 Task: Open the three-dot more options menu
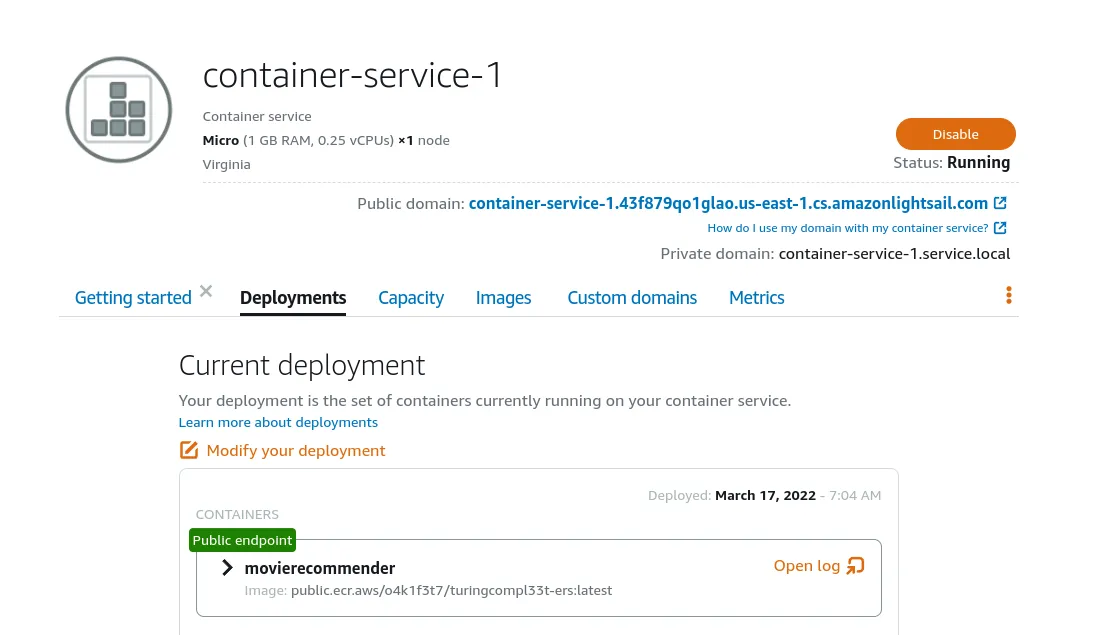pyautogui.click(x=1008, y=295)
